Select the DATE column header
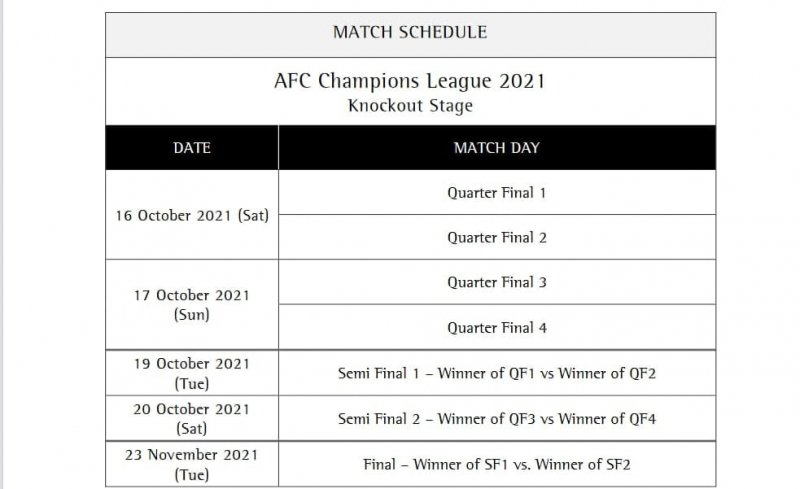The width and height of the screenshot is (800, 489). pyautogui.click(x=192, y=148)
